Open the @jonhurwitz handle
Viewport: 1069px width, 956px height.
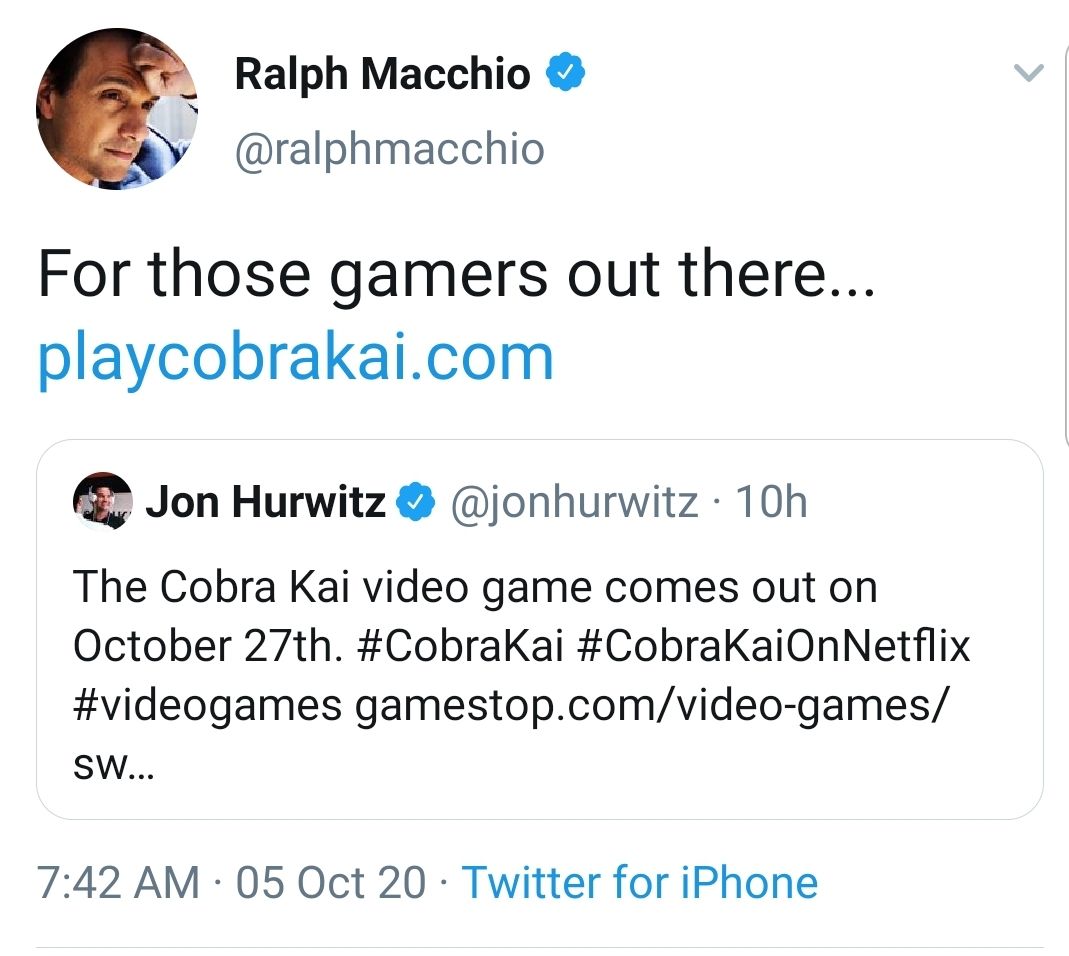coord(574,502)
